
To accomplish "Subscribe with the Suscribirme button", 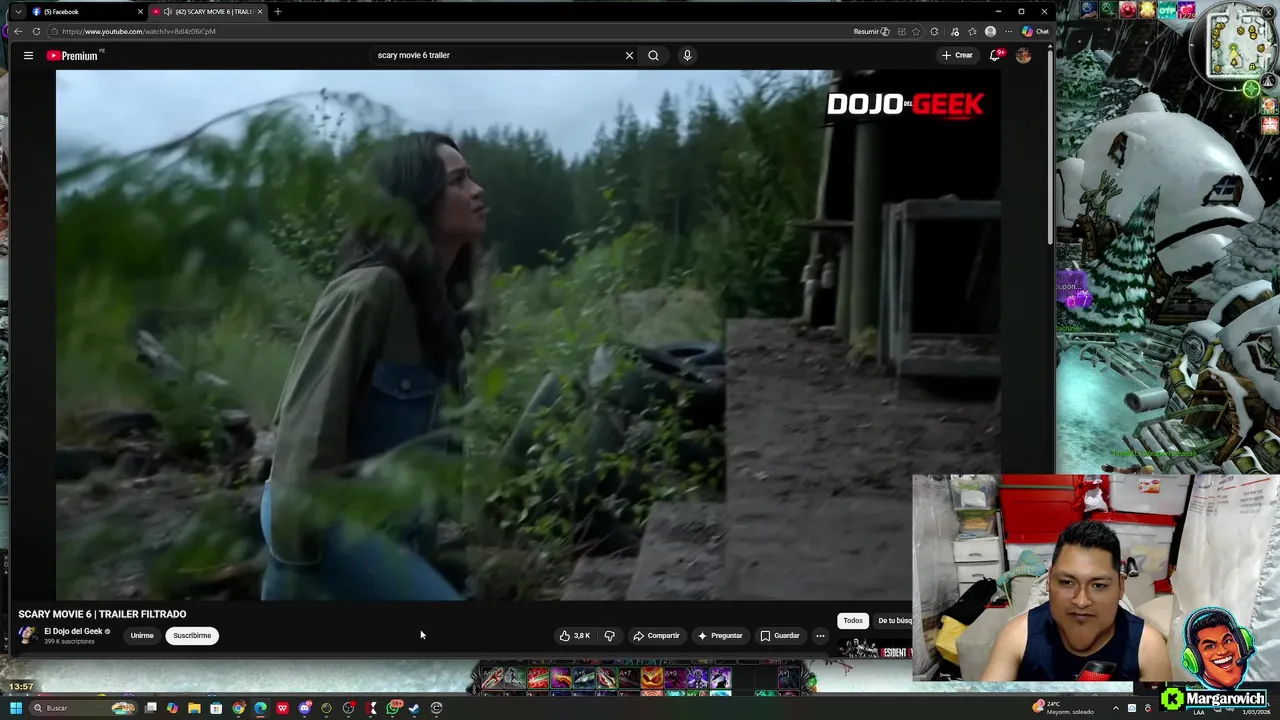I will point(192,636).
